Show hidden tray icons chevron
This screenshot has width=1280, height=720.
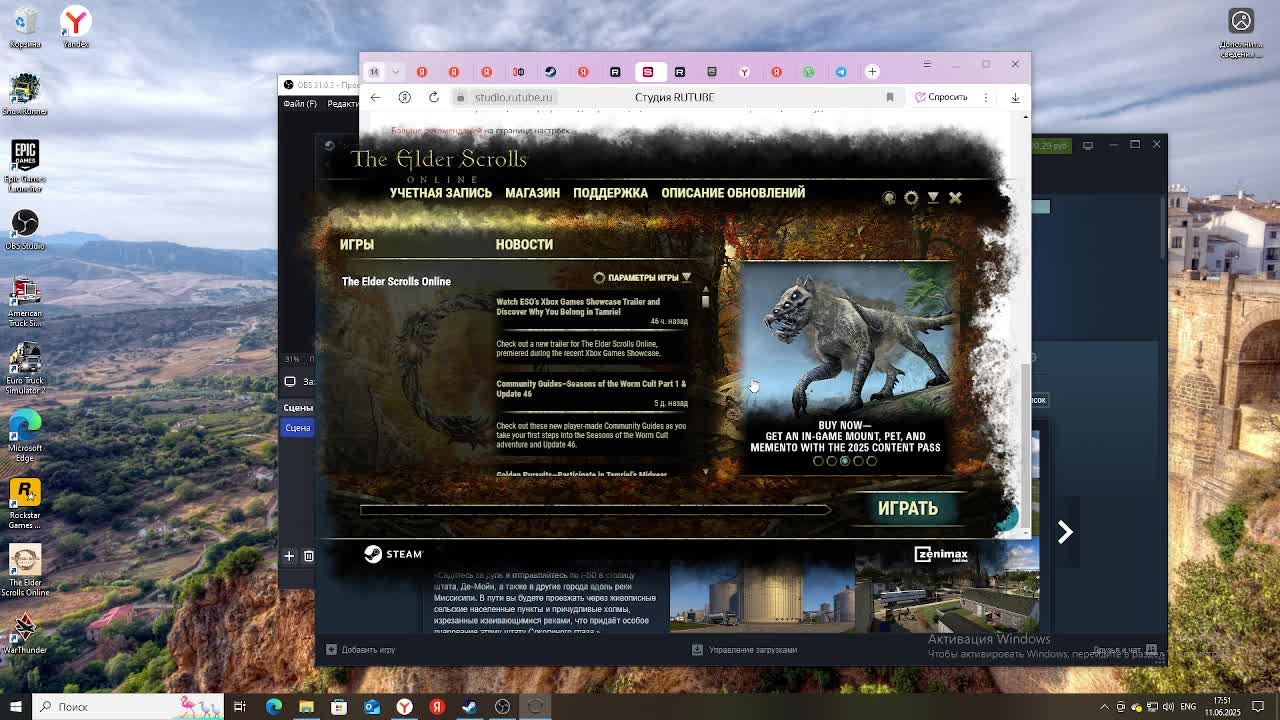coord(1104,707)
